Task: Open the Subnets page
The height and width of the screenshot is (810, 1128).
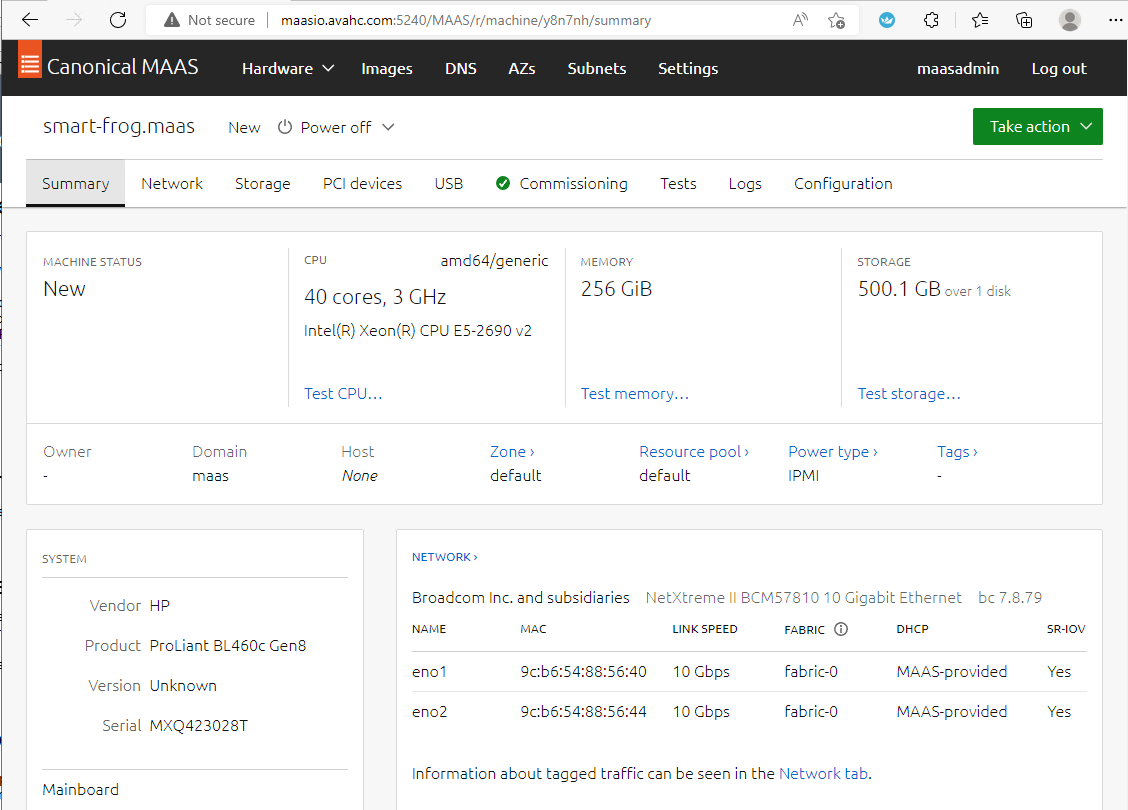Action: (596, 68)
